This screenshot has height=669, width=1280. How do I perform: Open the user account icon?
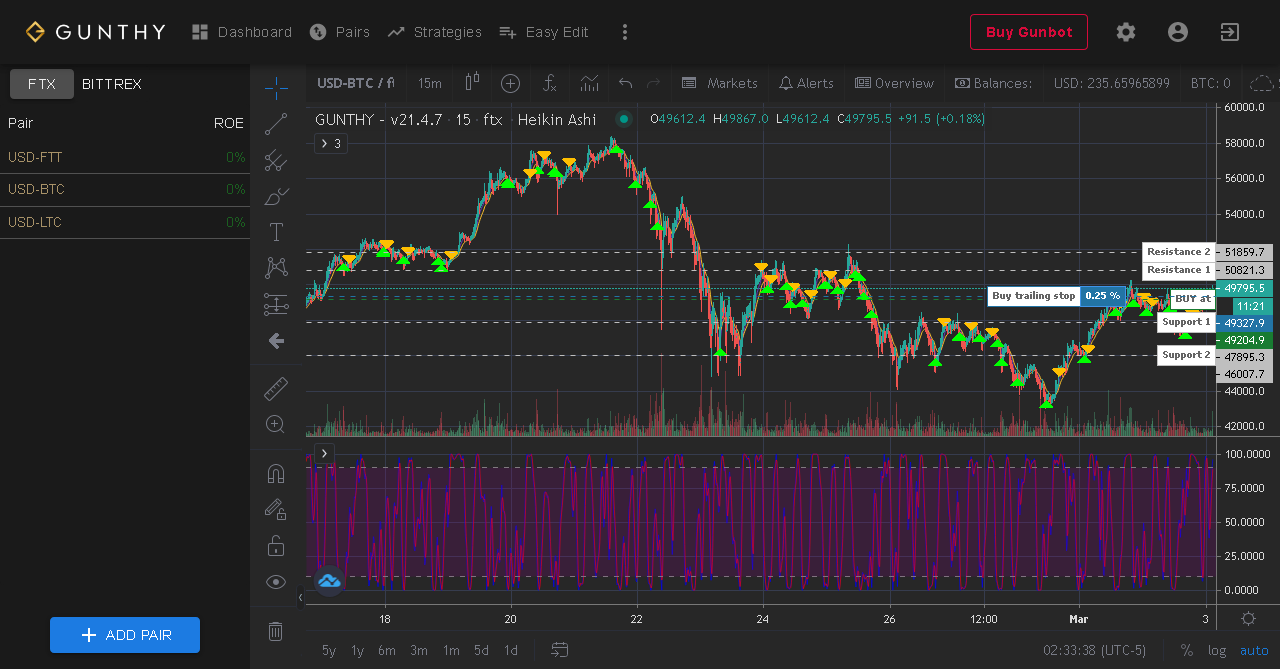pos(1178,32)
